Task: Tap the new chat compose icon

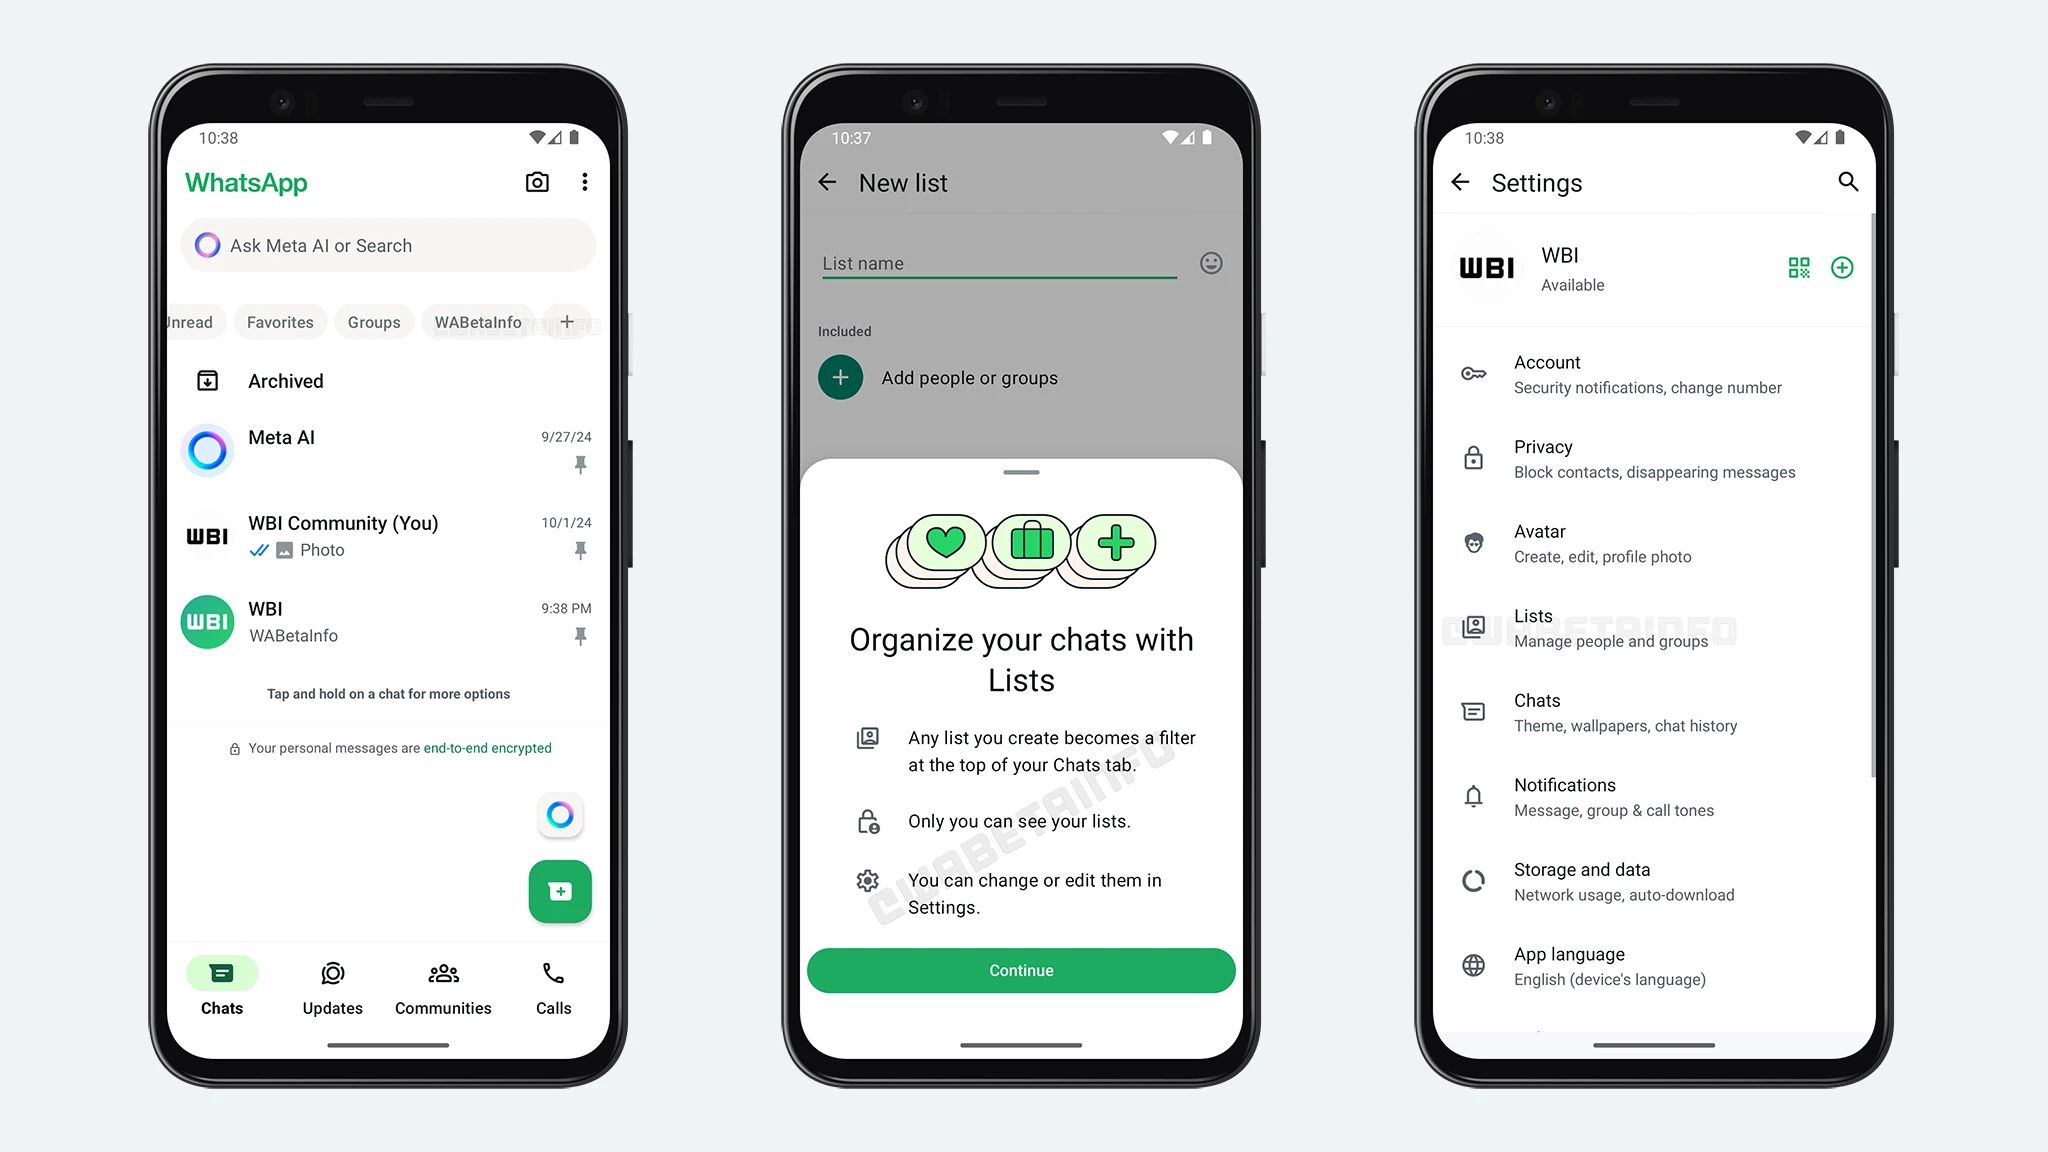Action: tap(558, 890)
